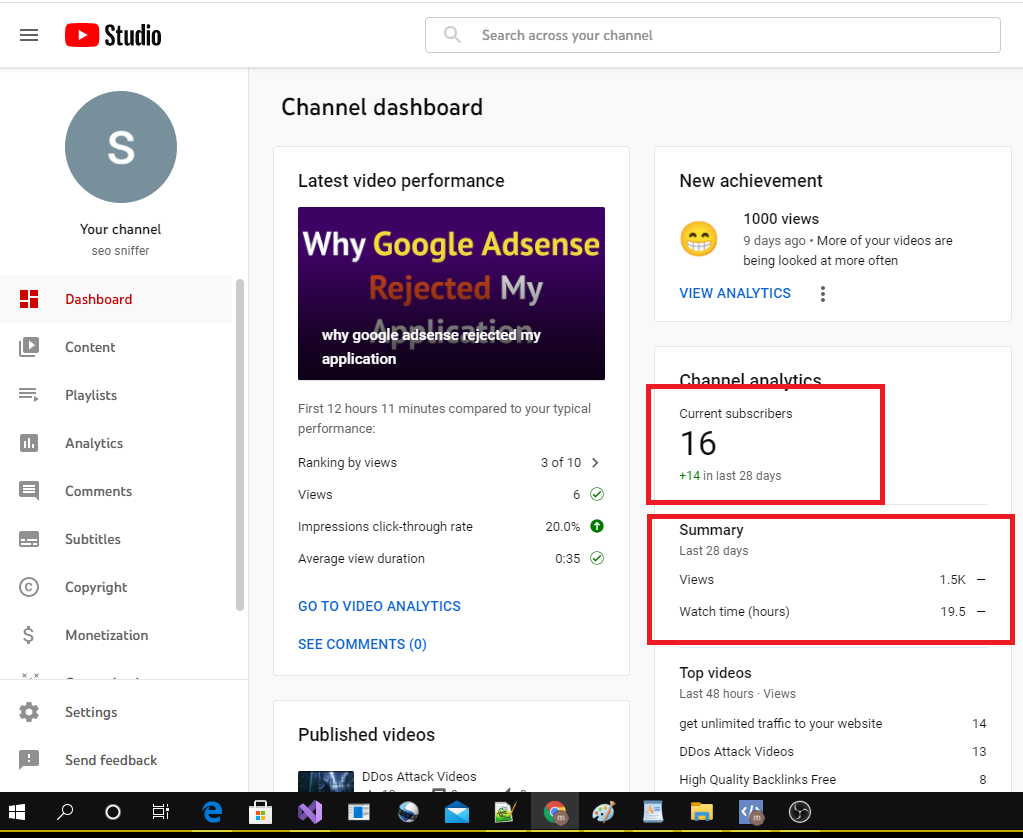Click the search magnifier icon
This screenshot has width=1023, height=838.
pos(452,35)
